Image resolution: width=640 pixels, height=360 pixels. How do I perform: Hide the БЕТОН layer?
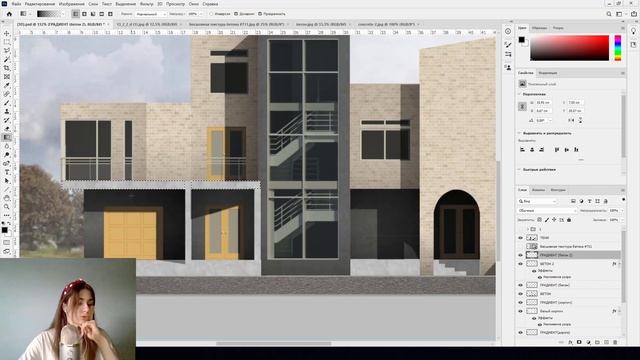click(520, 293)
